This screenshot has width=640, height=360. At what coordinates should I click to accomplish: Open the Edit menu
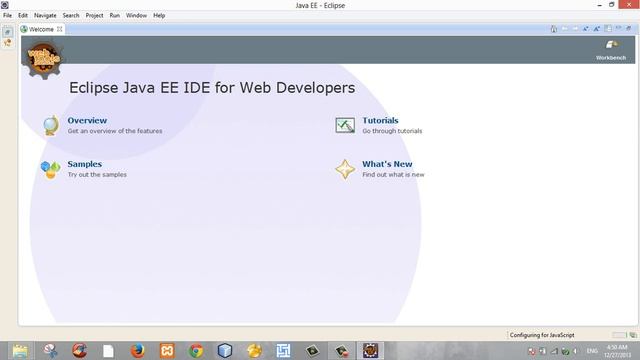pyautogui.click(x=23, y=16)
